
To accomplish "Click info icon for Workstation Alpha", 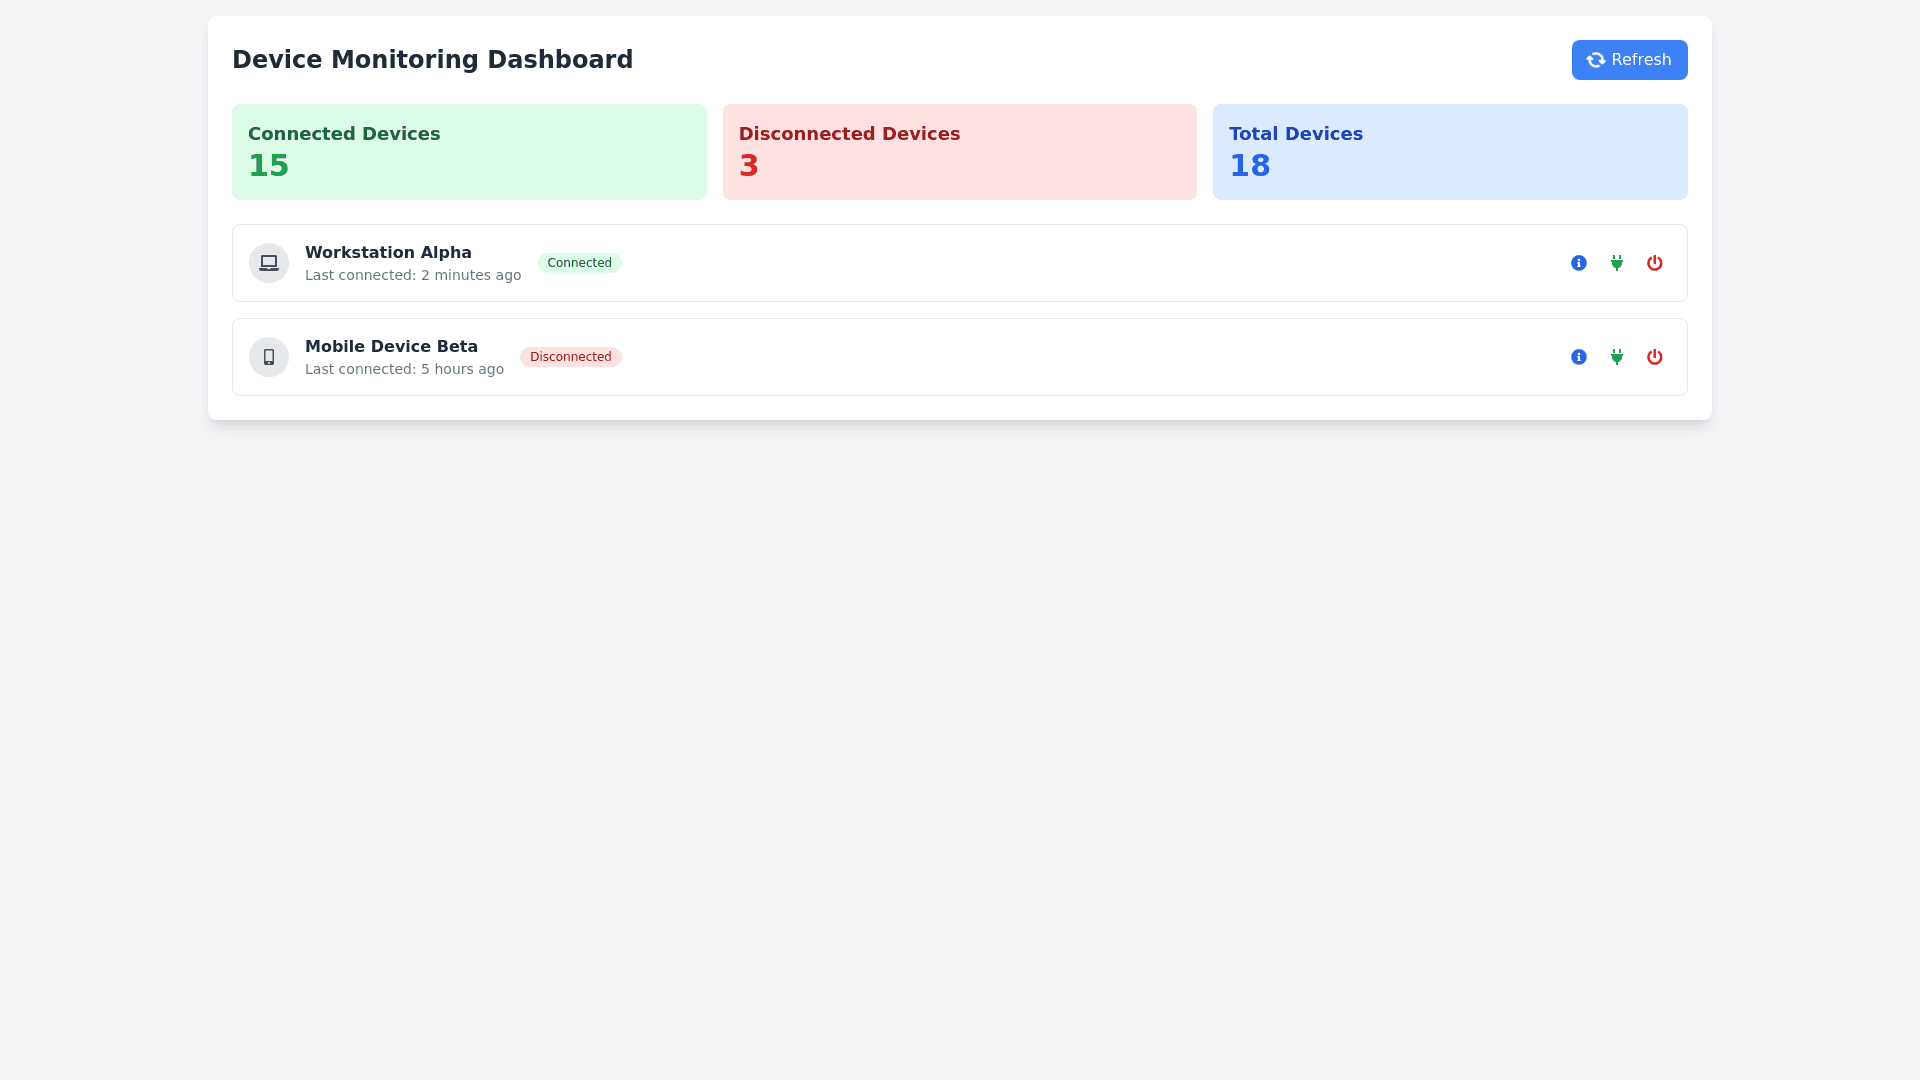I will [x=1578, y=263].
